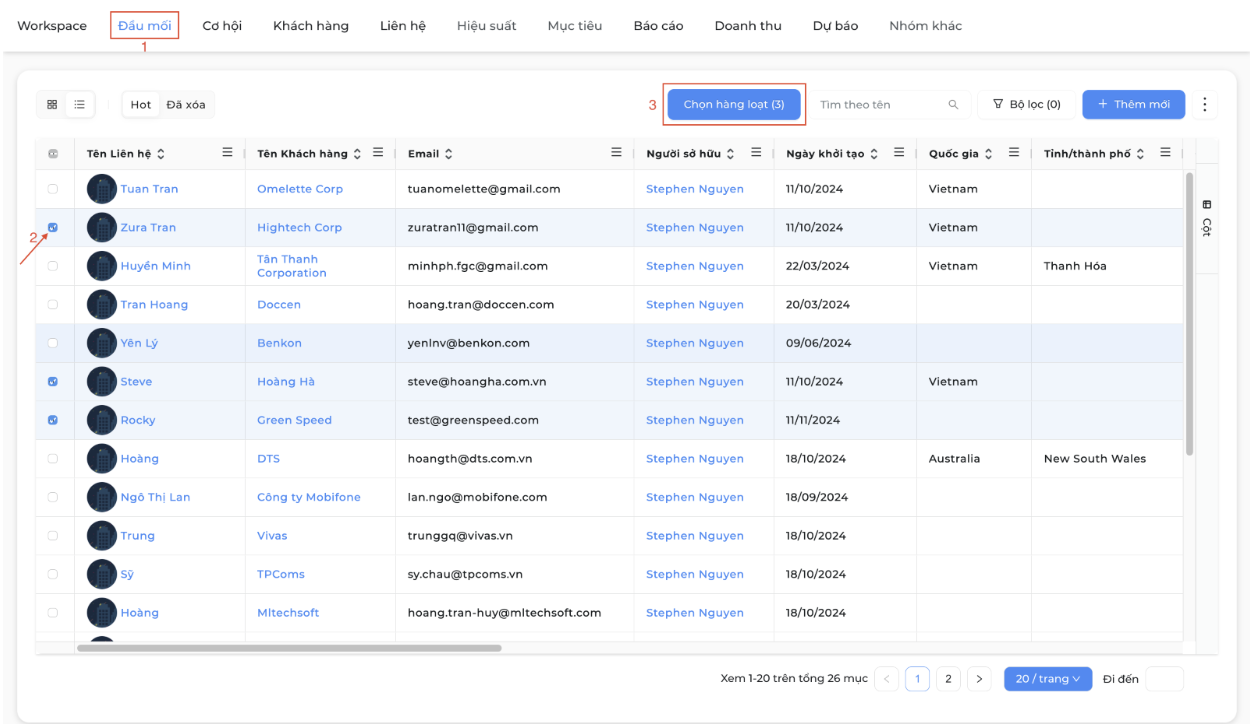1250x726 pixels.
Task: Open the Workspace tab
Action: click(x=52, y=26)
